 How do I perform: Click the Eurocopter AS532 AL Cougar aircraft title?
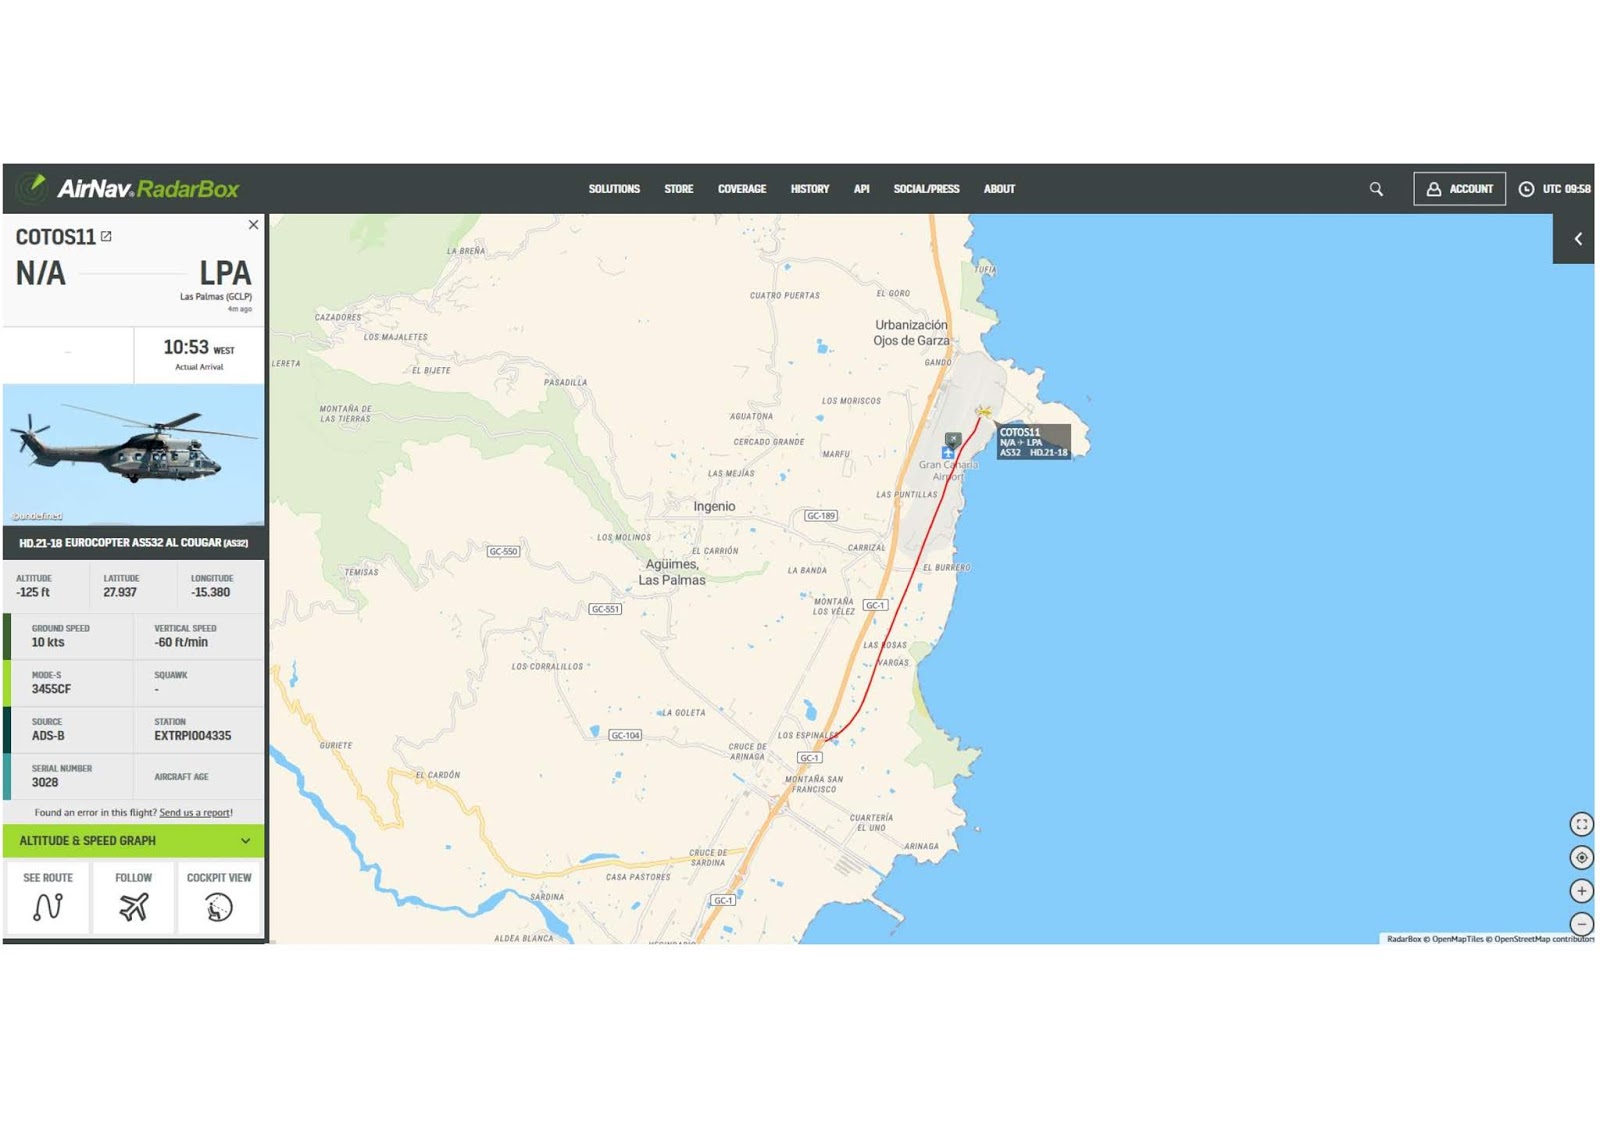tap(134, 543)
